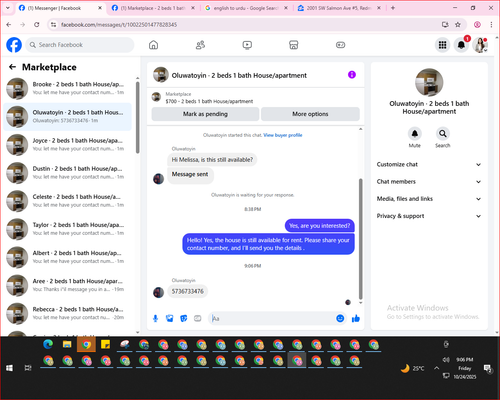Open the Facebook menu grid icon
The image size is (500, 400).
(442, 45)
